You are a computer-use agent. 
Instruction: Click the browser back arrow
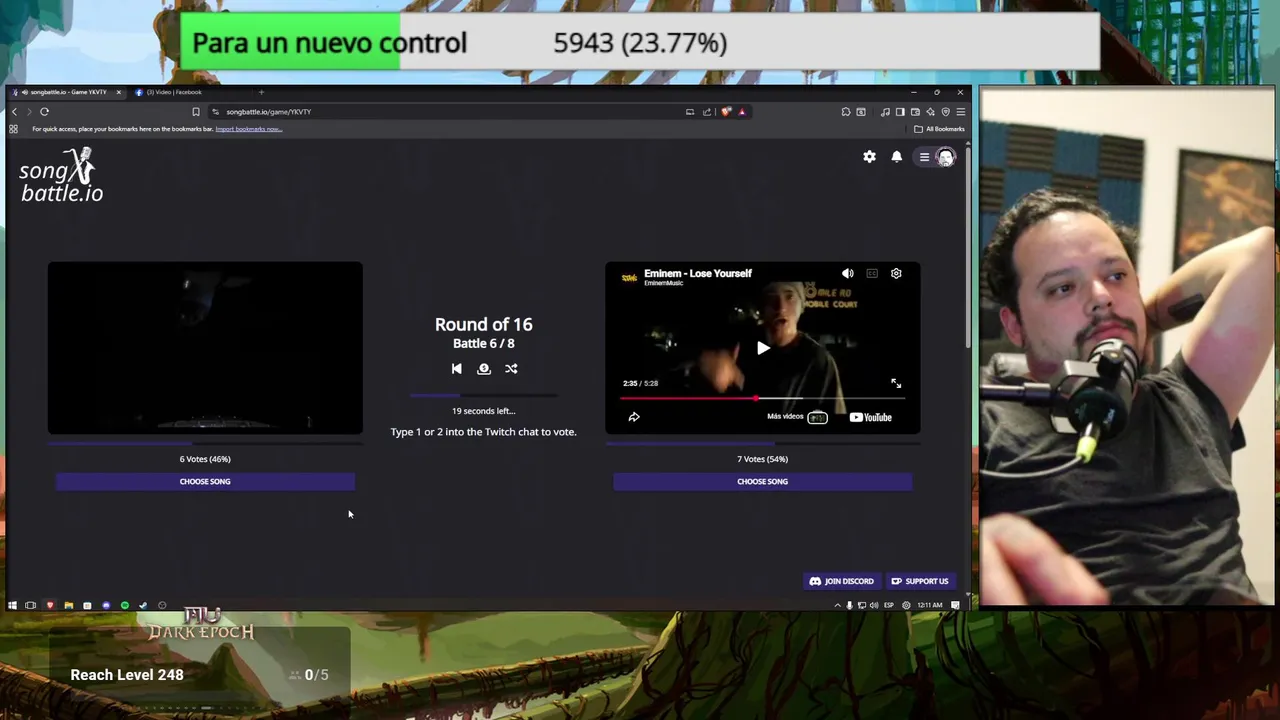click(x=14, y=112)
